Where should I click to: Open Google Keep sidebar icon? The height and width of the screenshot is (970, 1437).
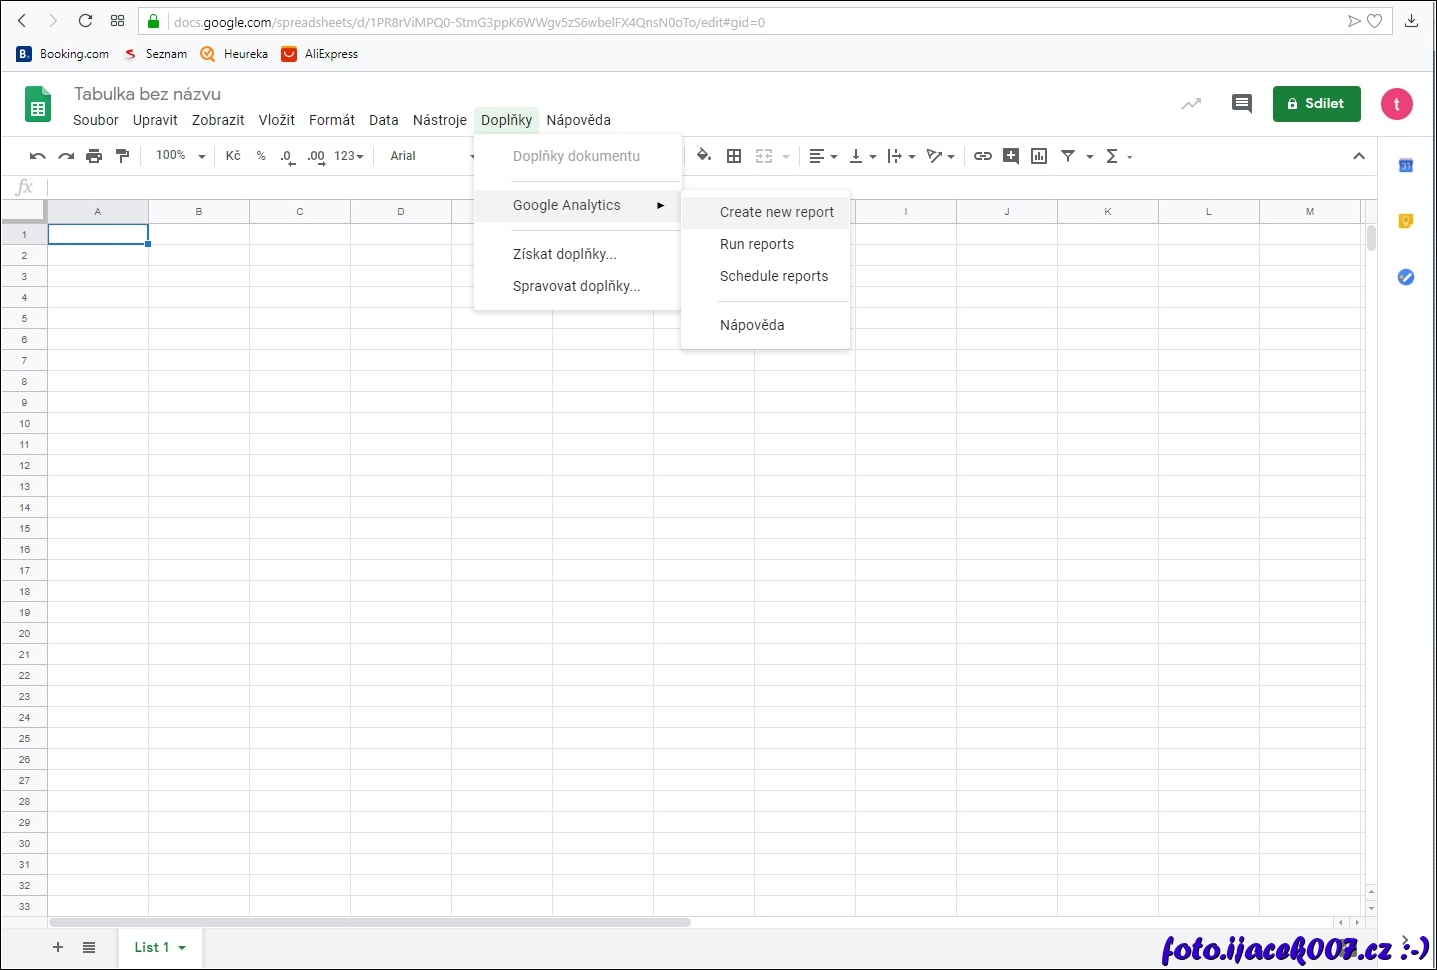click(x=1405, y=221)
